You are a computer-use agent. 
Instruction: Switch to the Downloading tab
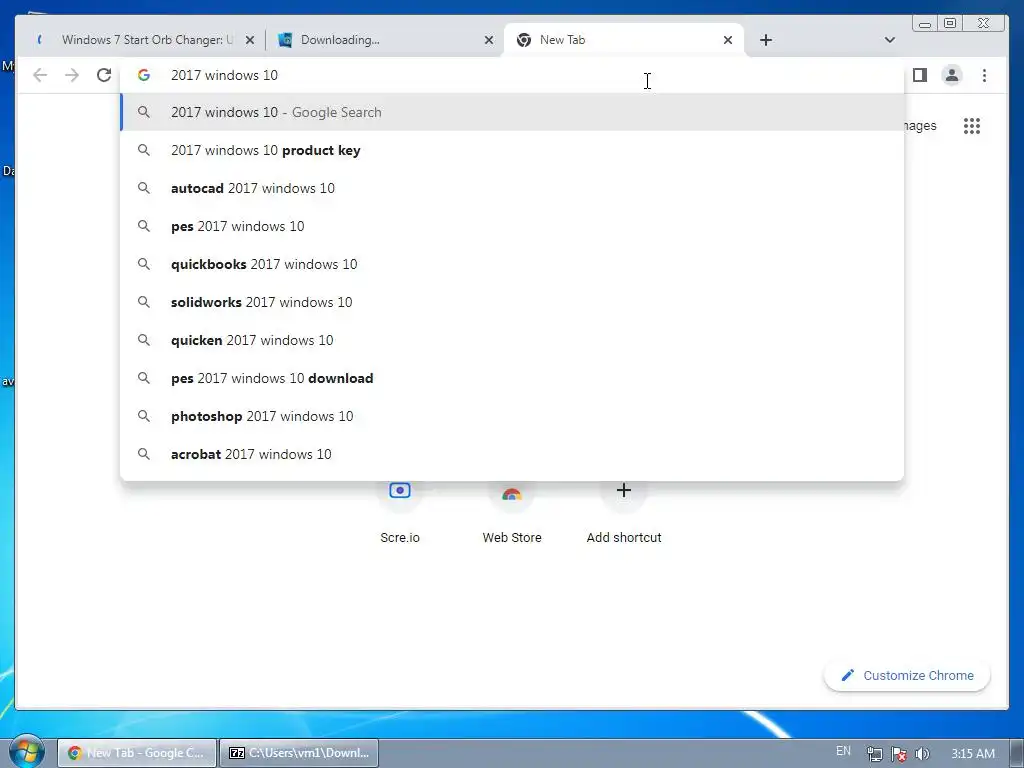point(384,40)
